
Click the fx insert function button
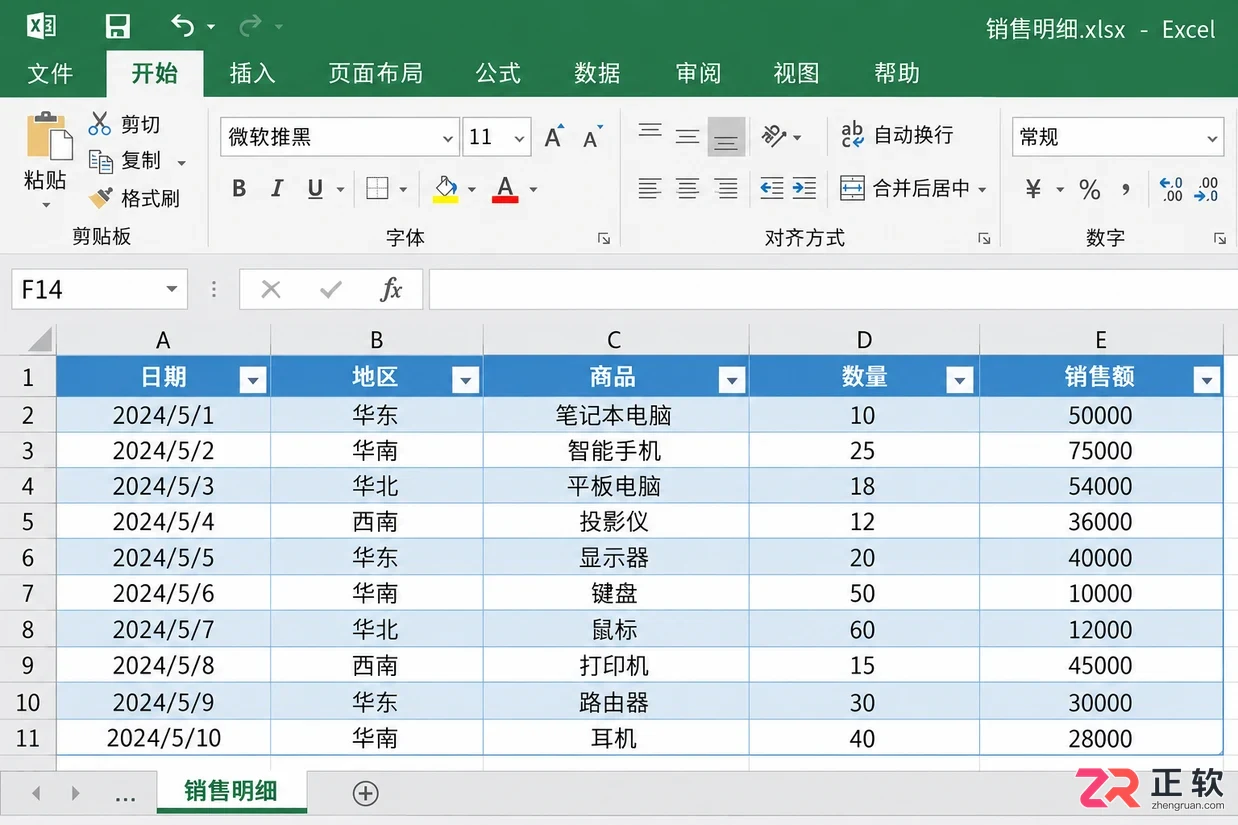click(x=391, y=289)
